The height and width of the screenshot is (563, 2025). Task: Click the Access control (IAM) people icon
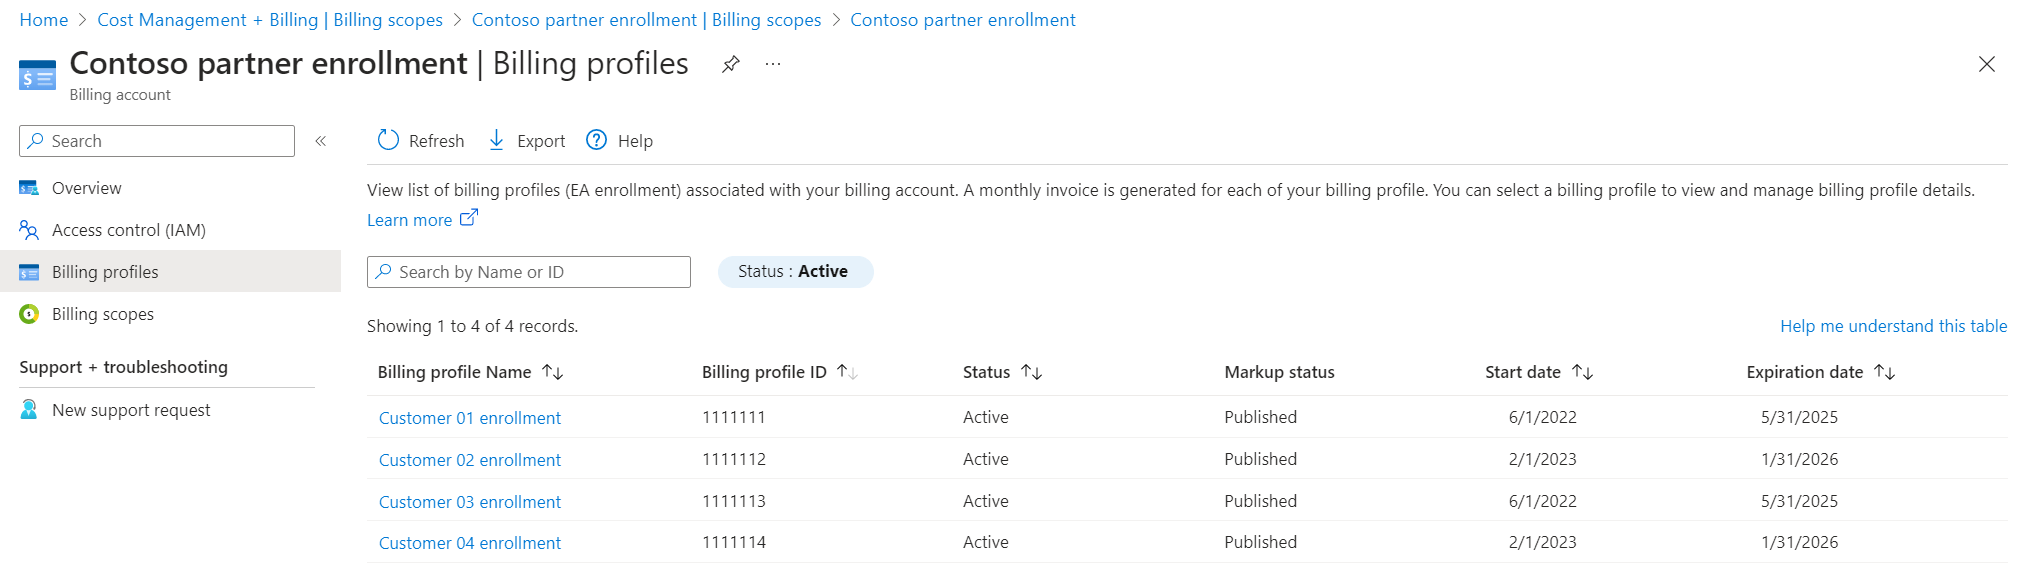pos(29,230)
